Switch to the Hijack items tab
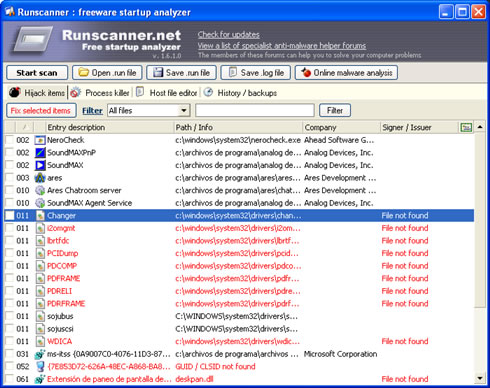The image size is (490, 388). (x=37, y=93)
